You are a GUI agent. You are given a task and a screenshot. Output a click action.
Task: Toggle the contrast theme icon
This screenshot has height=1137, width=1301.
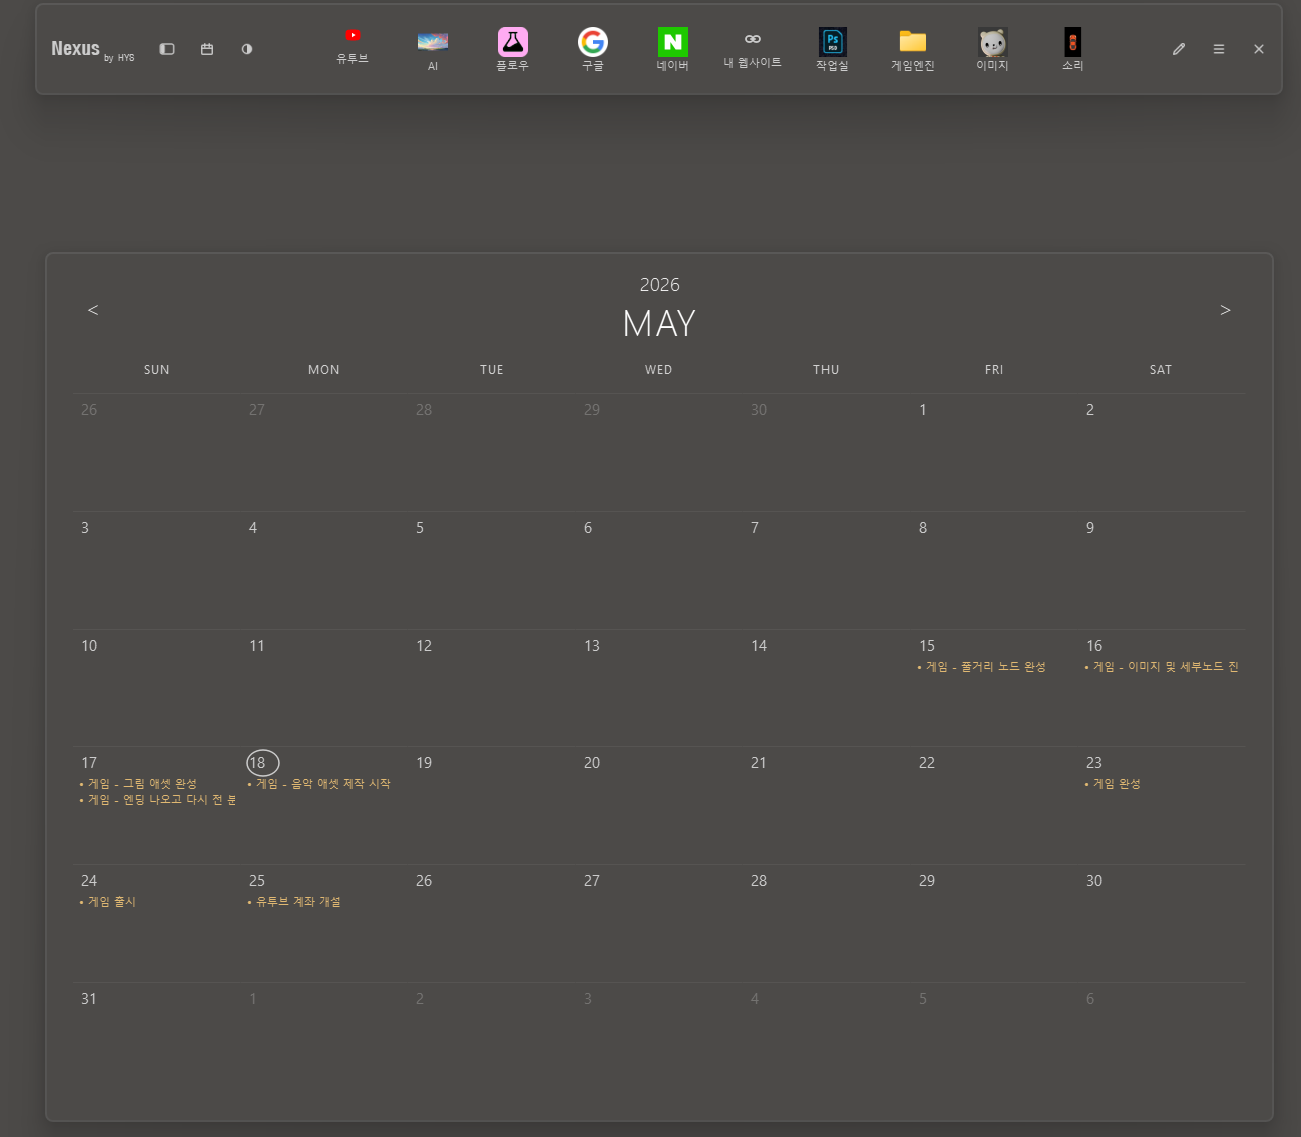[247, 49]
